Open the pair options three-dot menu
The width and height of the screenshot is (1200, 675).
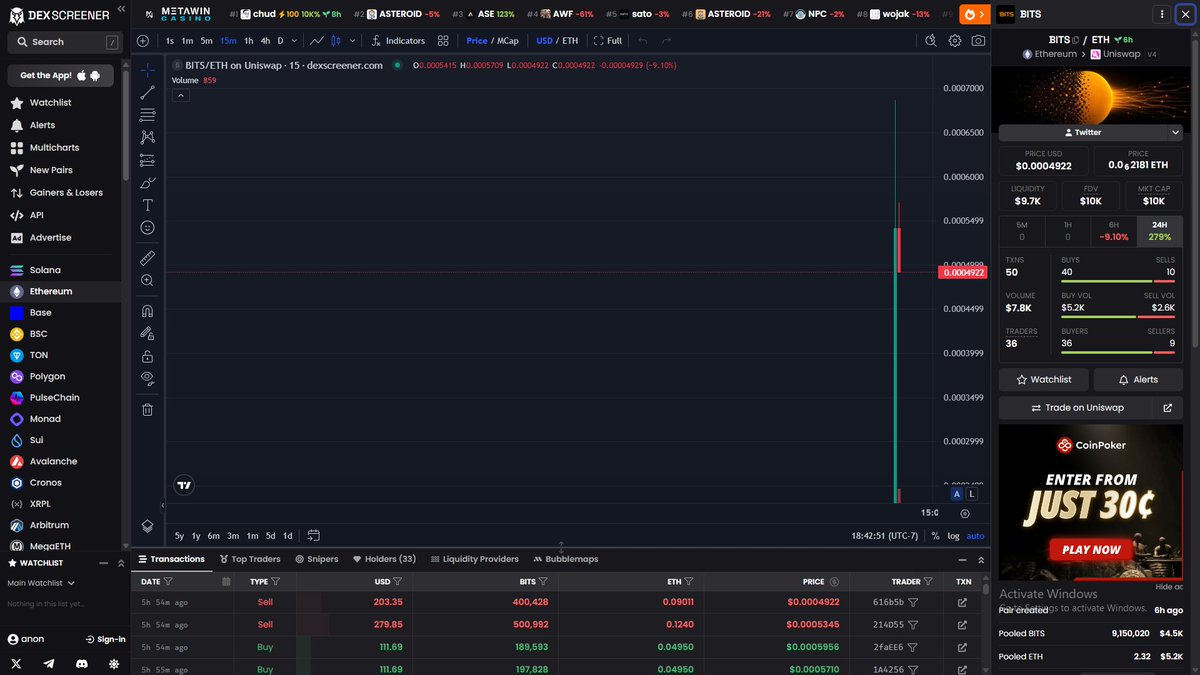(1160, 15)
